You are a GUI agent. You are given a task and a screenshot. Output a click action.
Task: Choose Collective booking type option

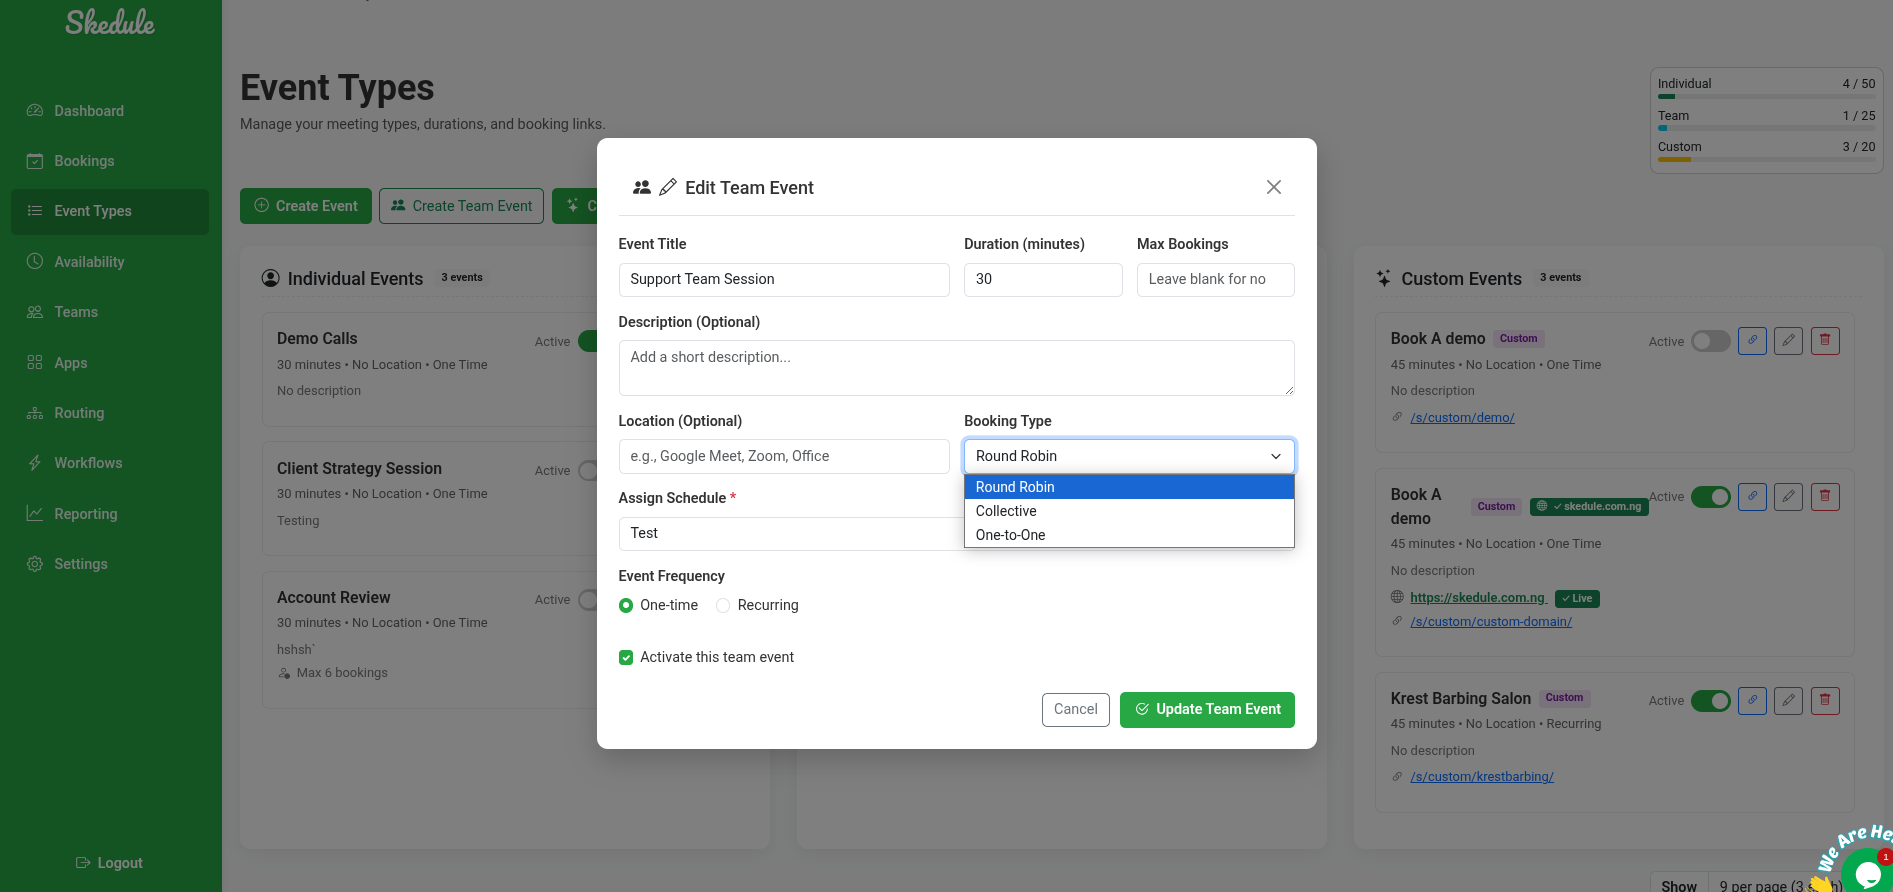pos(1129,511)
